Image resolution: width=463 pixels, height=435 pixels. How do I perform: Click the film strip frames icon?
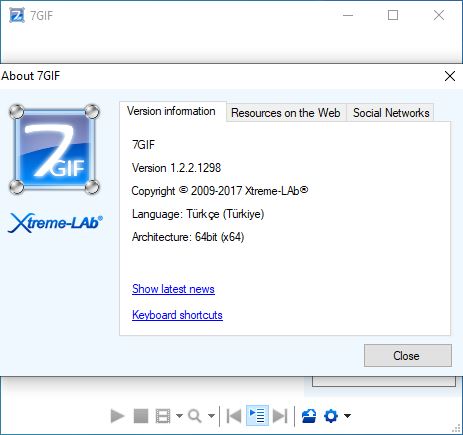click(163, 416)
